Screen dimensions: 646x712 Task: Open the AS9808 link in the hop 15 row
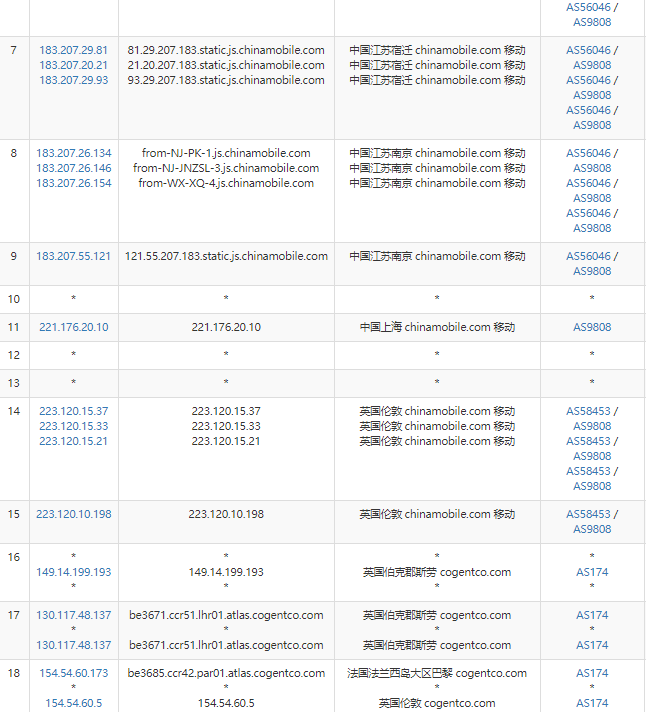[x=592, y=529]
